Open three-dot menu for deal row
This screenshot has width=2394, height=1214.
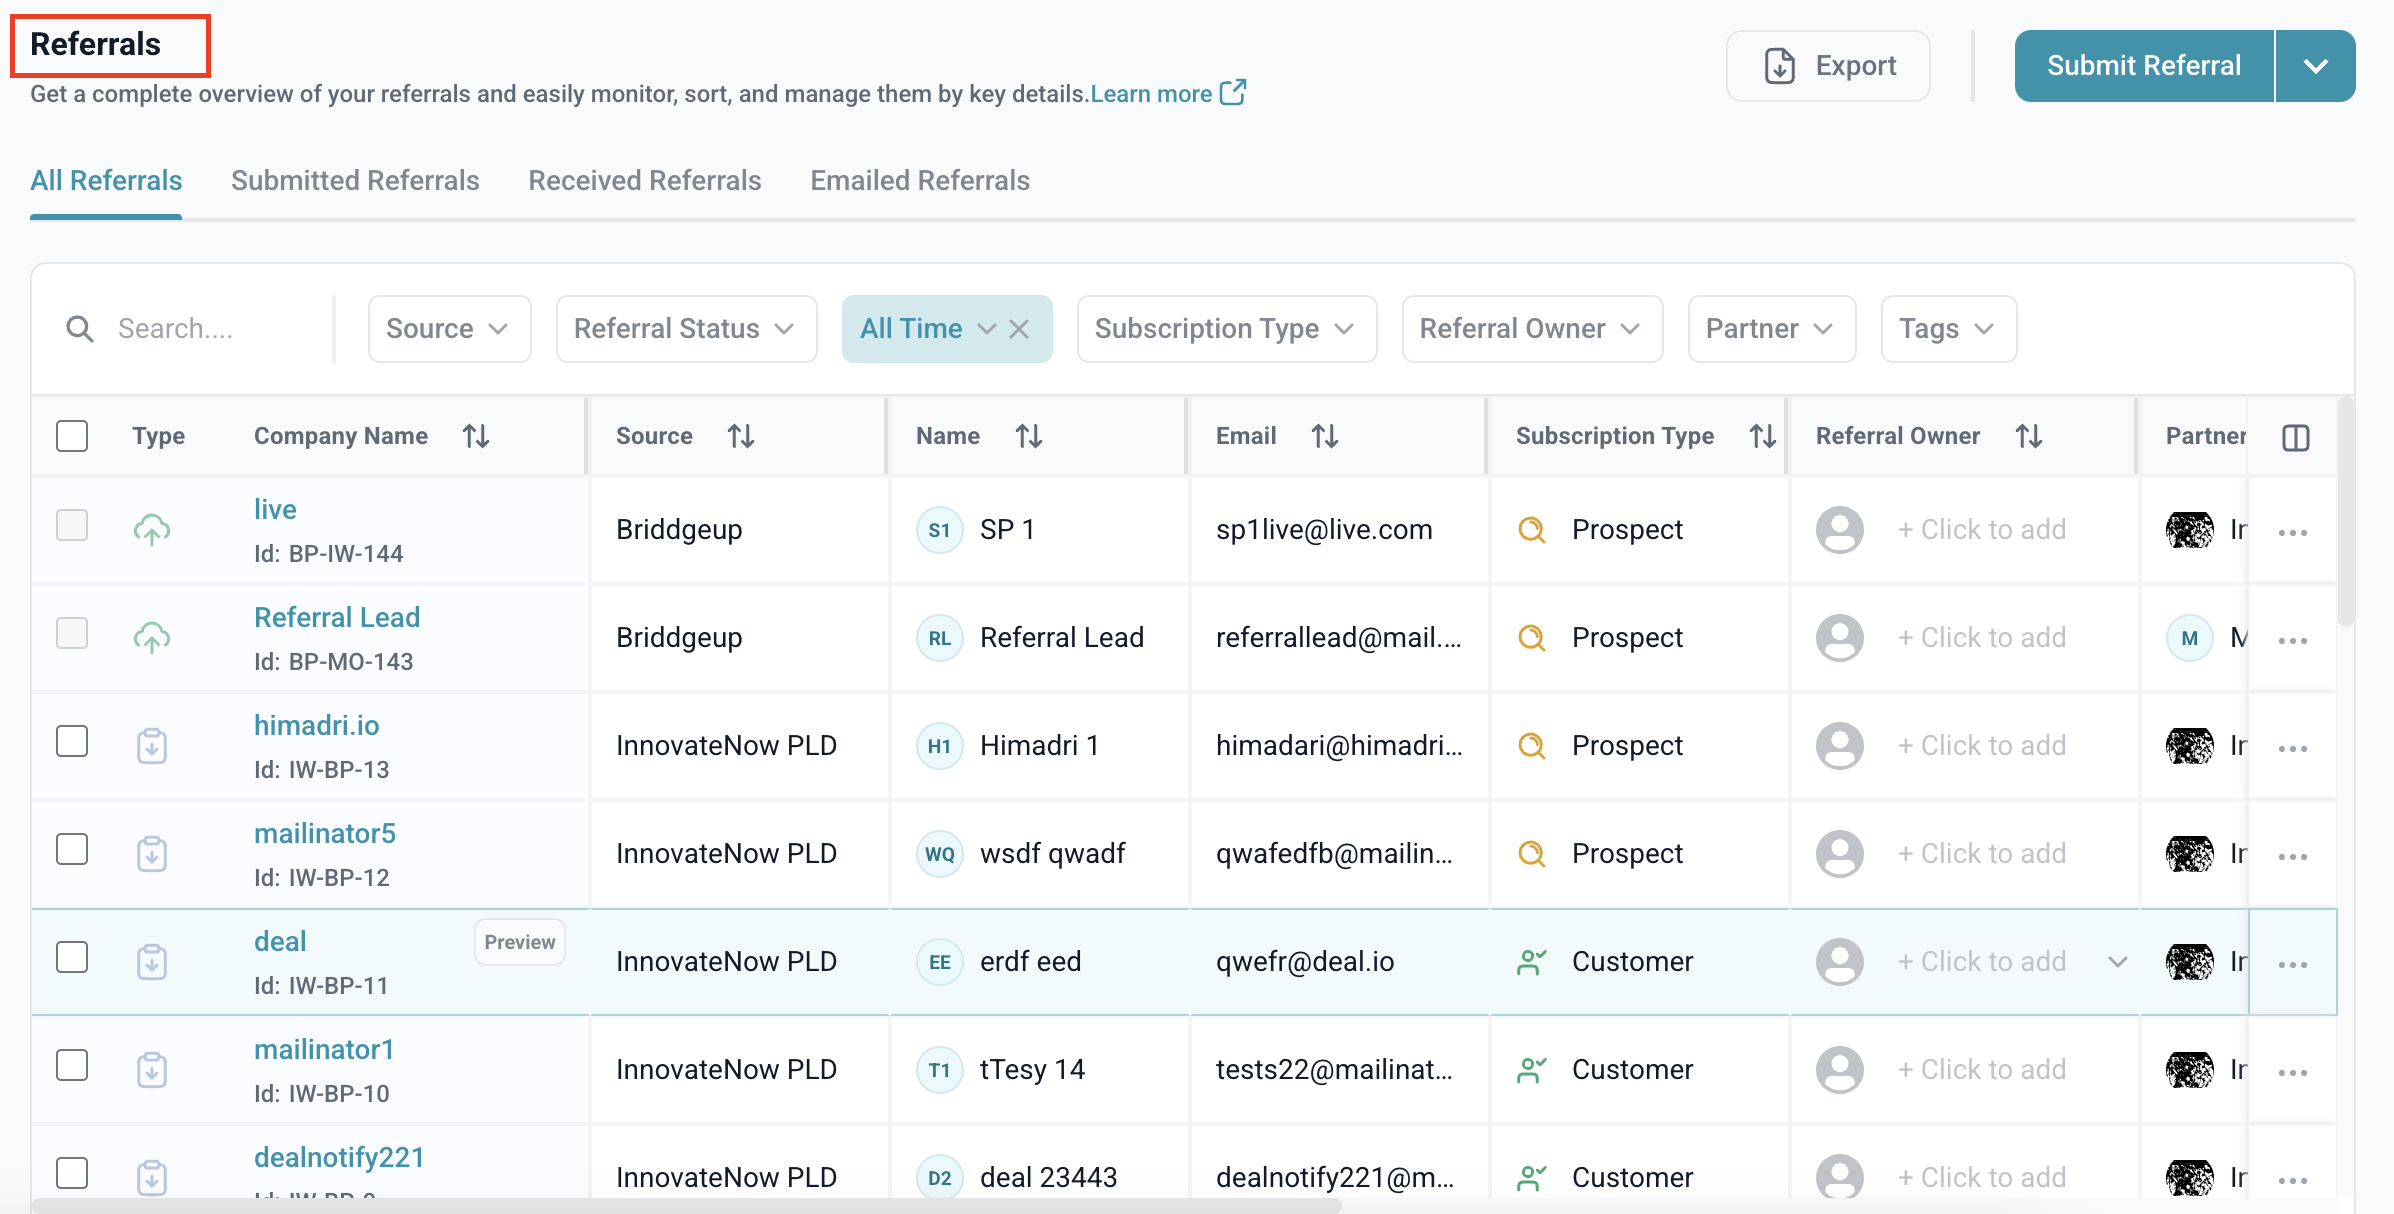pyautogui.click(x=2292, y=964)
